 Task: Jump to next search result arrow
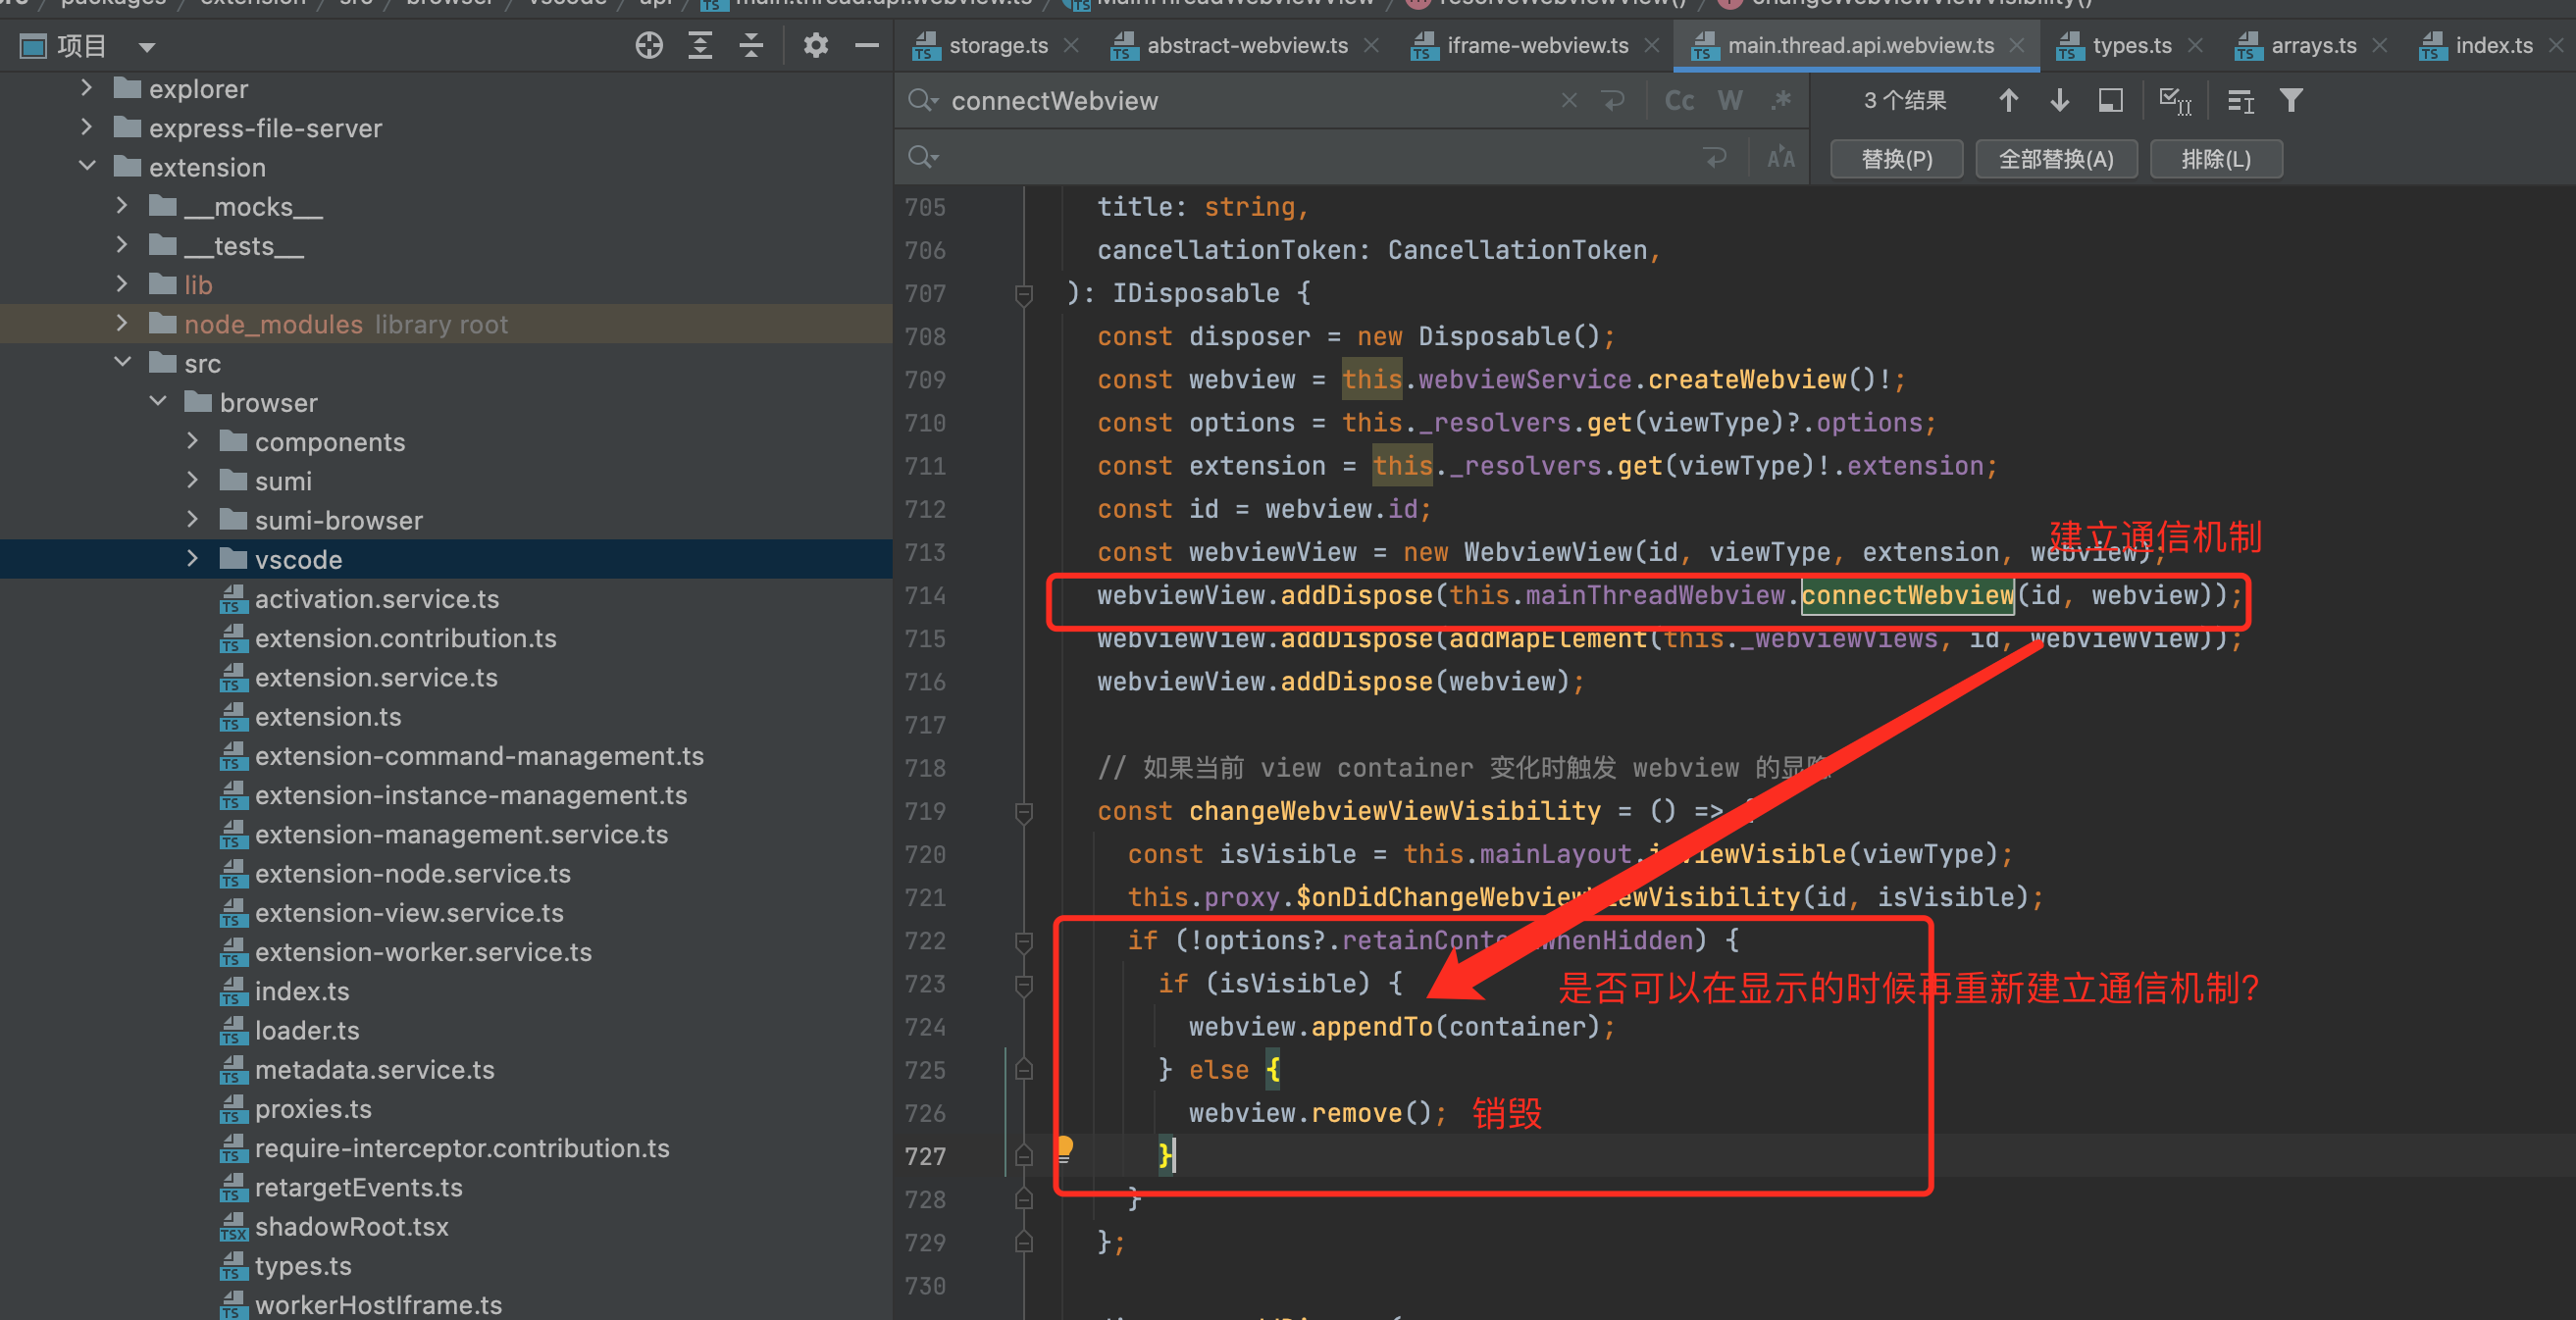coord(2060,100)
